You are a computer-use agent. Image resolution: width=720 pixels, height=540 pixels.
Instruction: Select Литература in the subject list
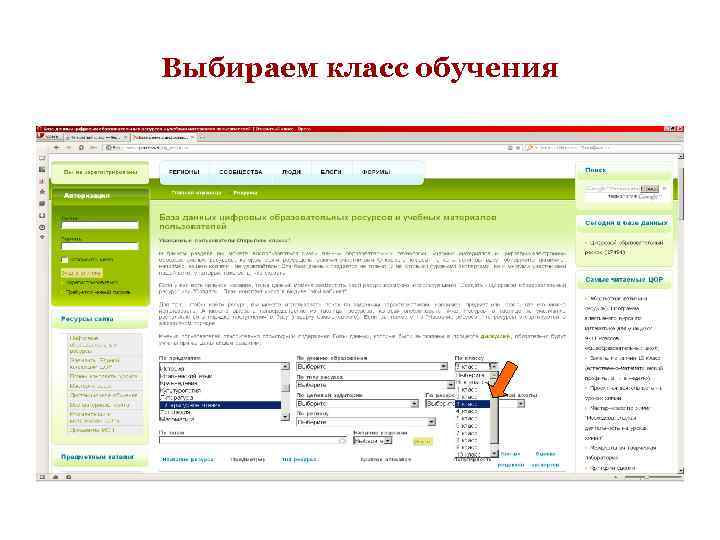pyautogui.click(x=220, y=398)
